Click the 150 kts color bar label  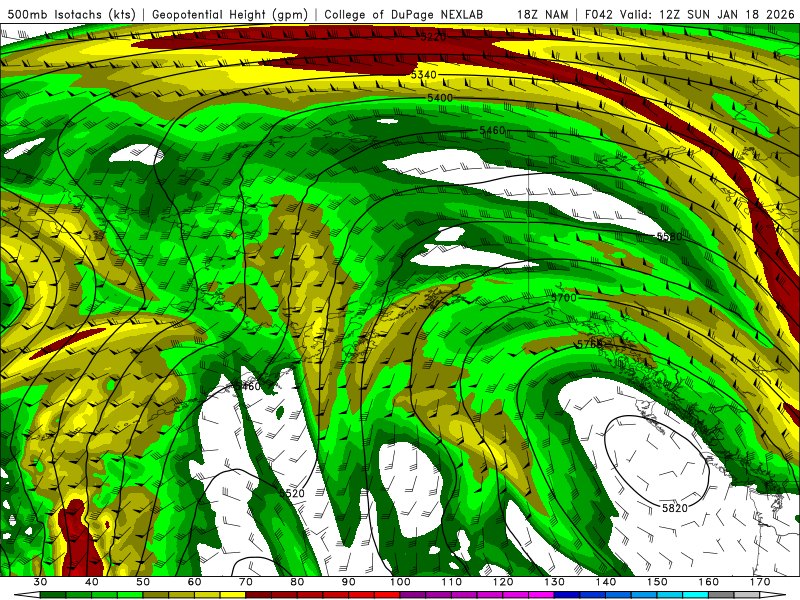pyautogui.click(x=657, y=582)
